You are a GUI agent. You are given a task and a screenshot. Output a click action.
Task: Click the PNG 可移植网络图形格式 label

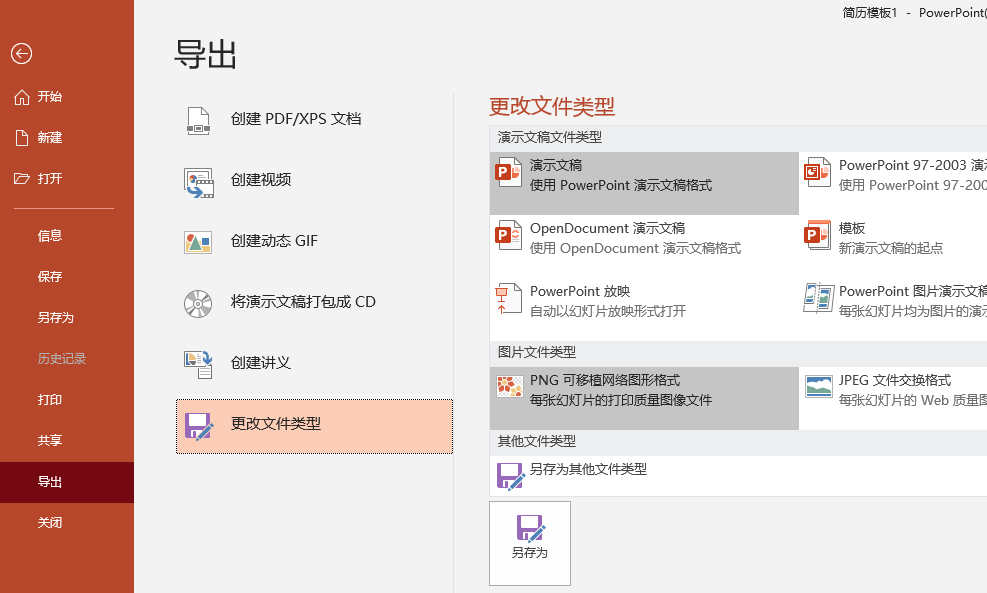point(604,380)
